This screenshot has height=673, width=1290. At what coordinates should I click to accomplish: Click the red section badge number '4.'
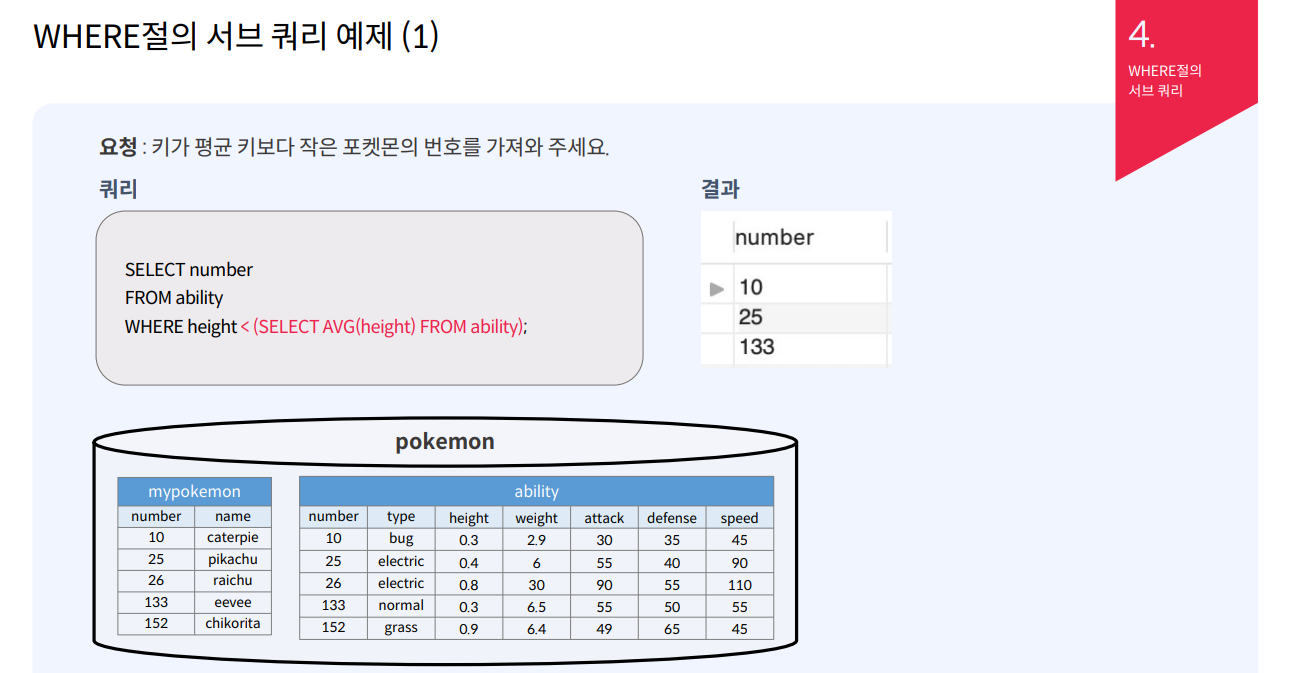coord(1141,35)
